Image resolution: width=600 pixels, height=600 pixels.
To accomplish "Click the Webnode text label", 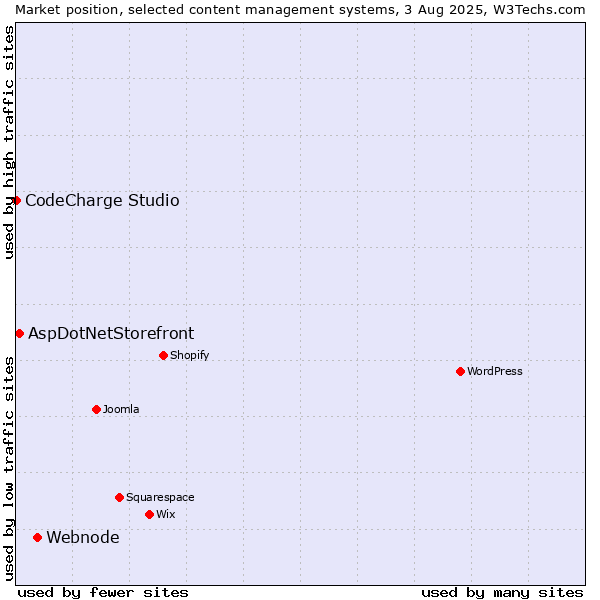I will (83, 537).
